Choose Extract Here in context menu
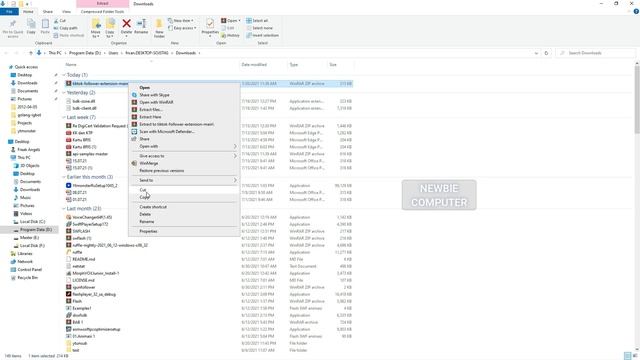The height and width of the screenshot is (360, 640). pyautogui.click(x=150, y=117)
